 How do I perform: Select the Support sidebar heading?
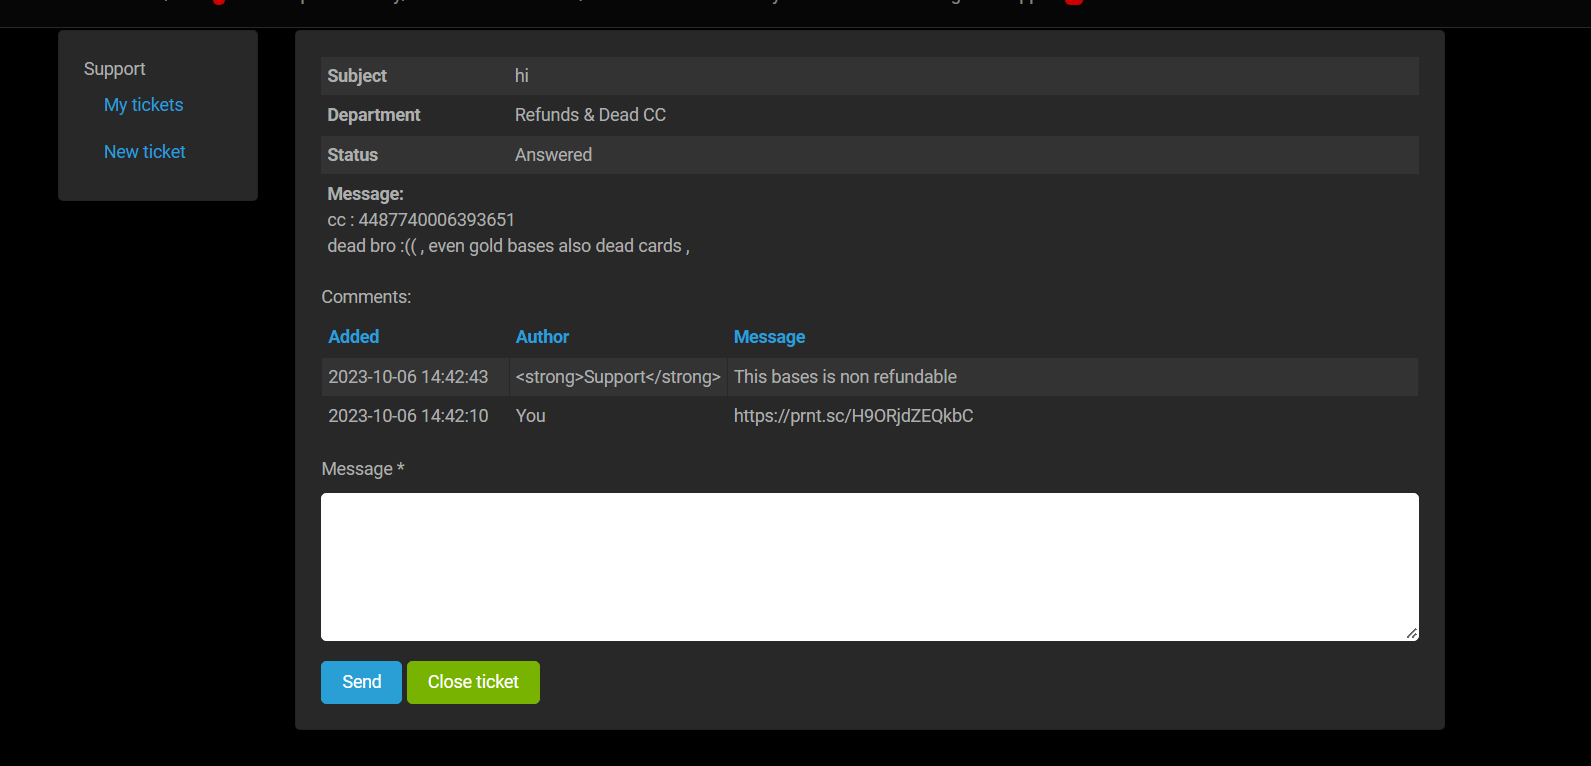pyautogui.click(x=115, y=69)
